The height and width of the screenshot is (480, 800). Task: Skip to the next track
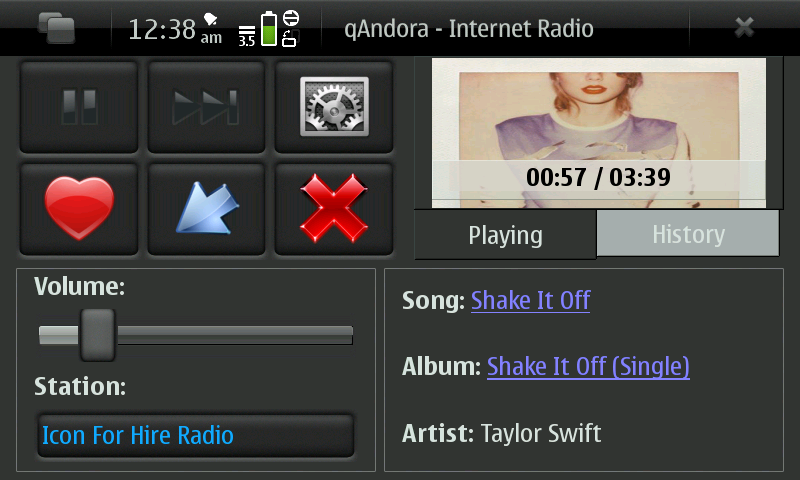pyautogui.click(x=206, y=107)
